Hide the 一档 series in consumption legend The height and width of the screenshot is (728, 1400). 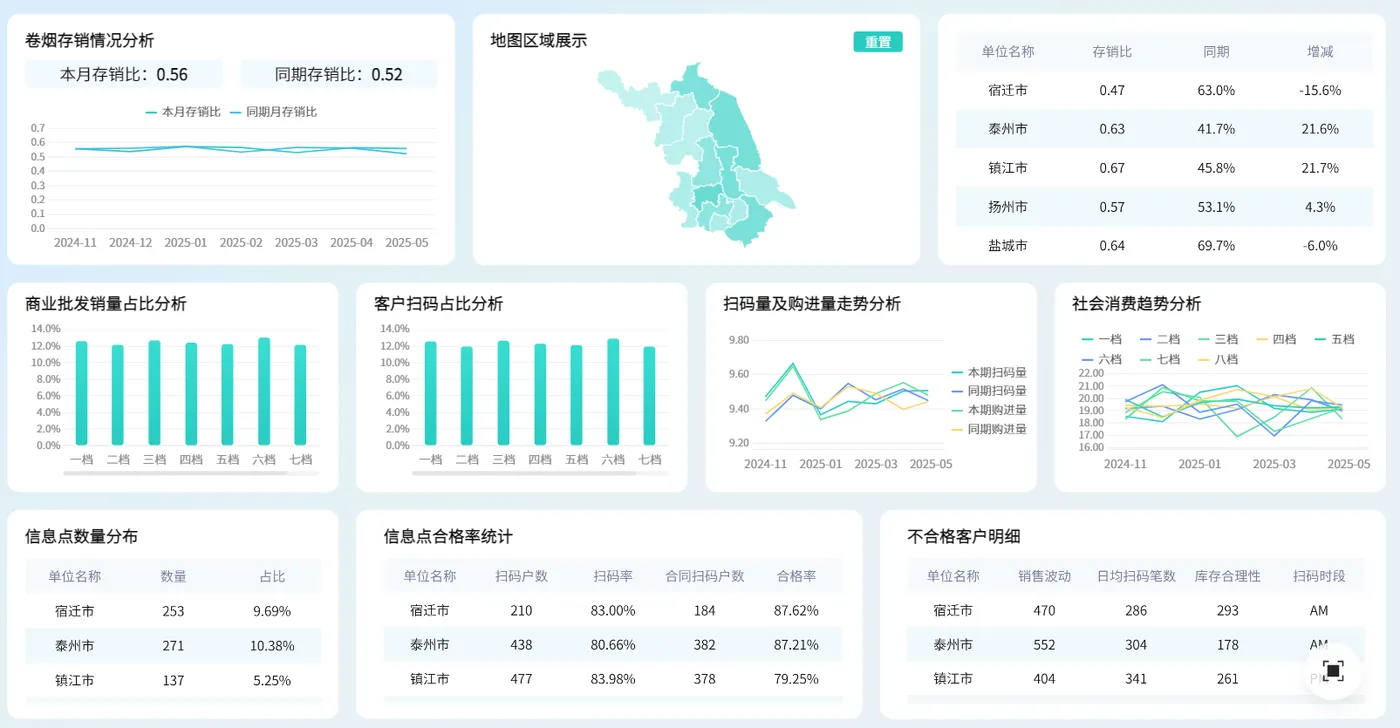[x=1102, y=339]
